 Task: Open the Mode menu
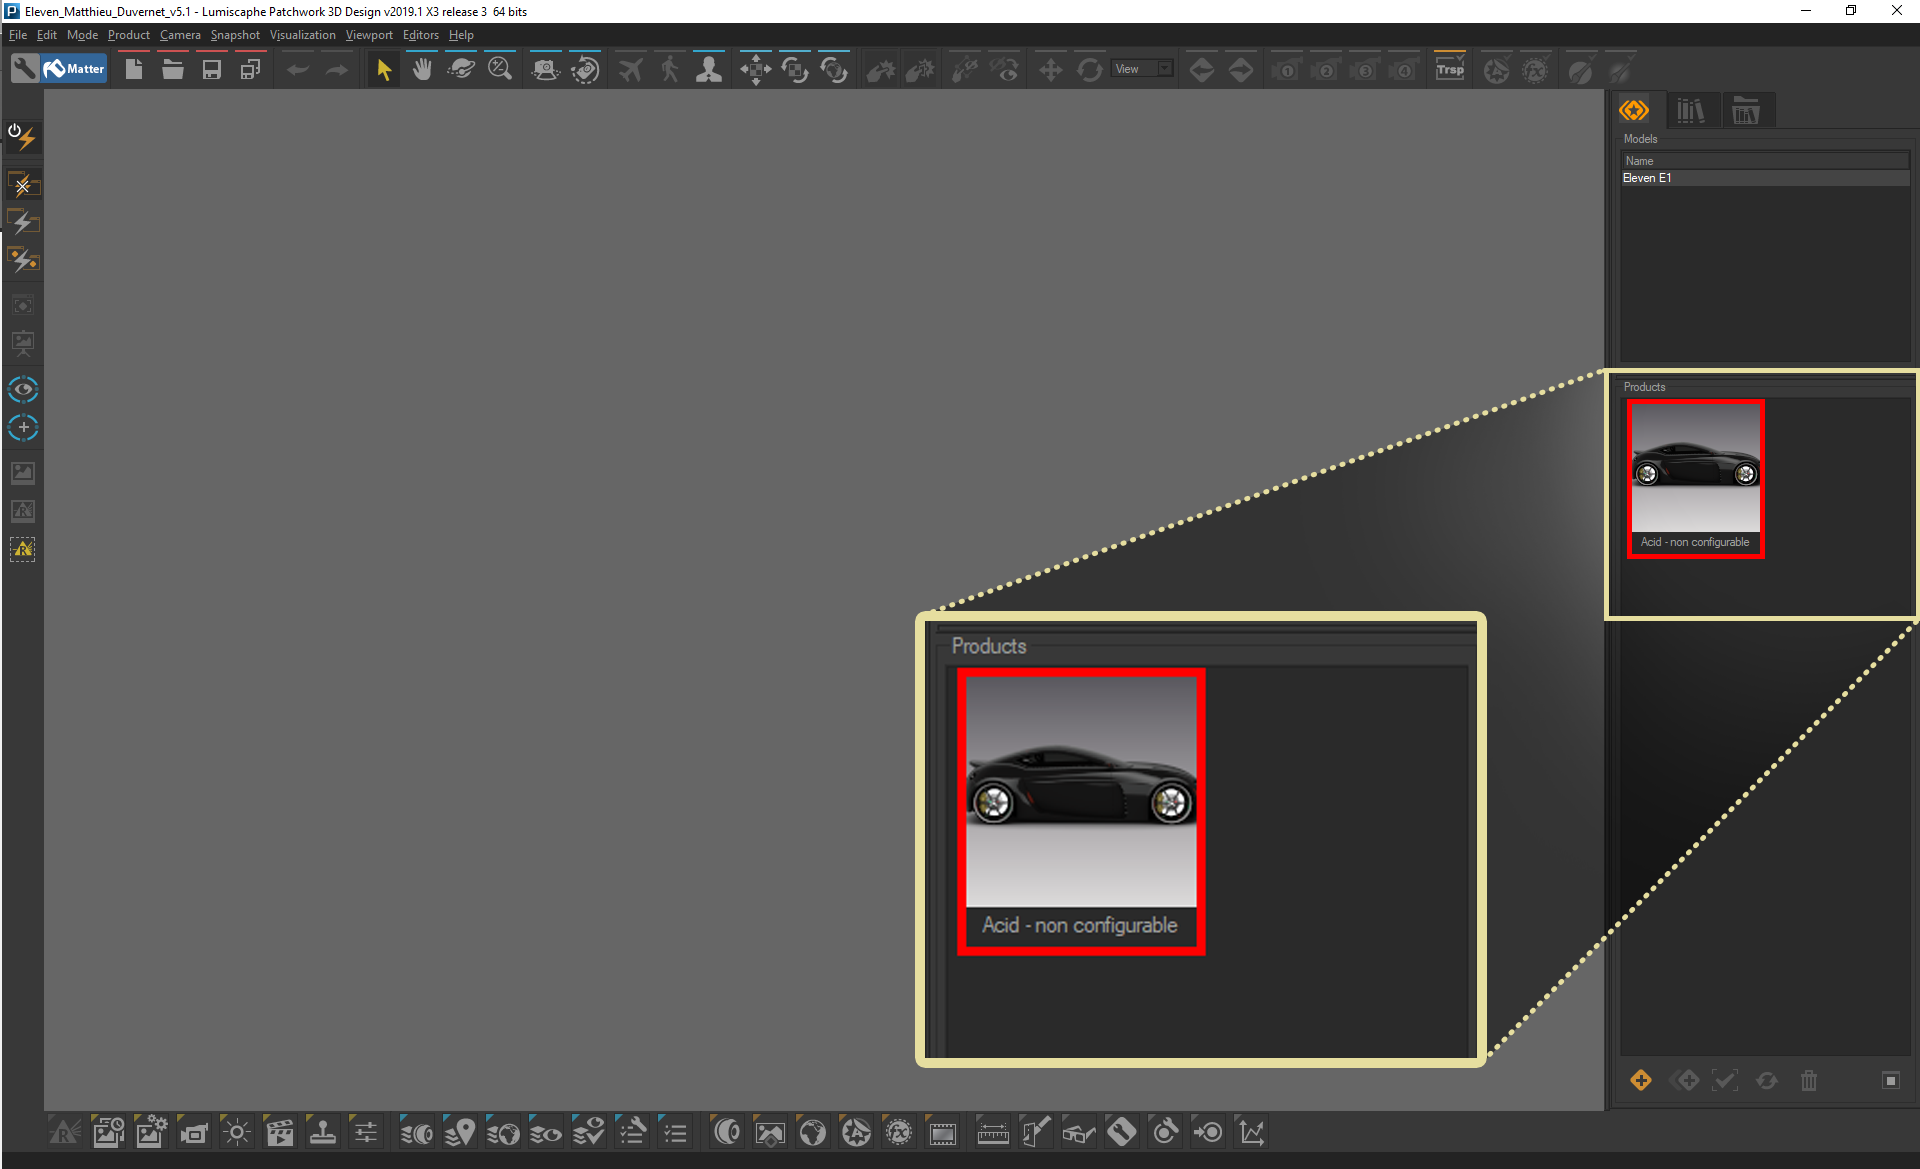pos(82,35)
